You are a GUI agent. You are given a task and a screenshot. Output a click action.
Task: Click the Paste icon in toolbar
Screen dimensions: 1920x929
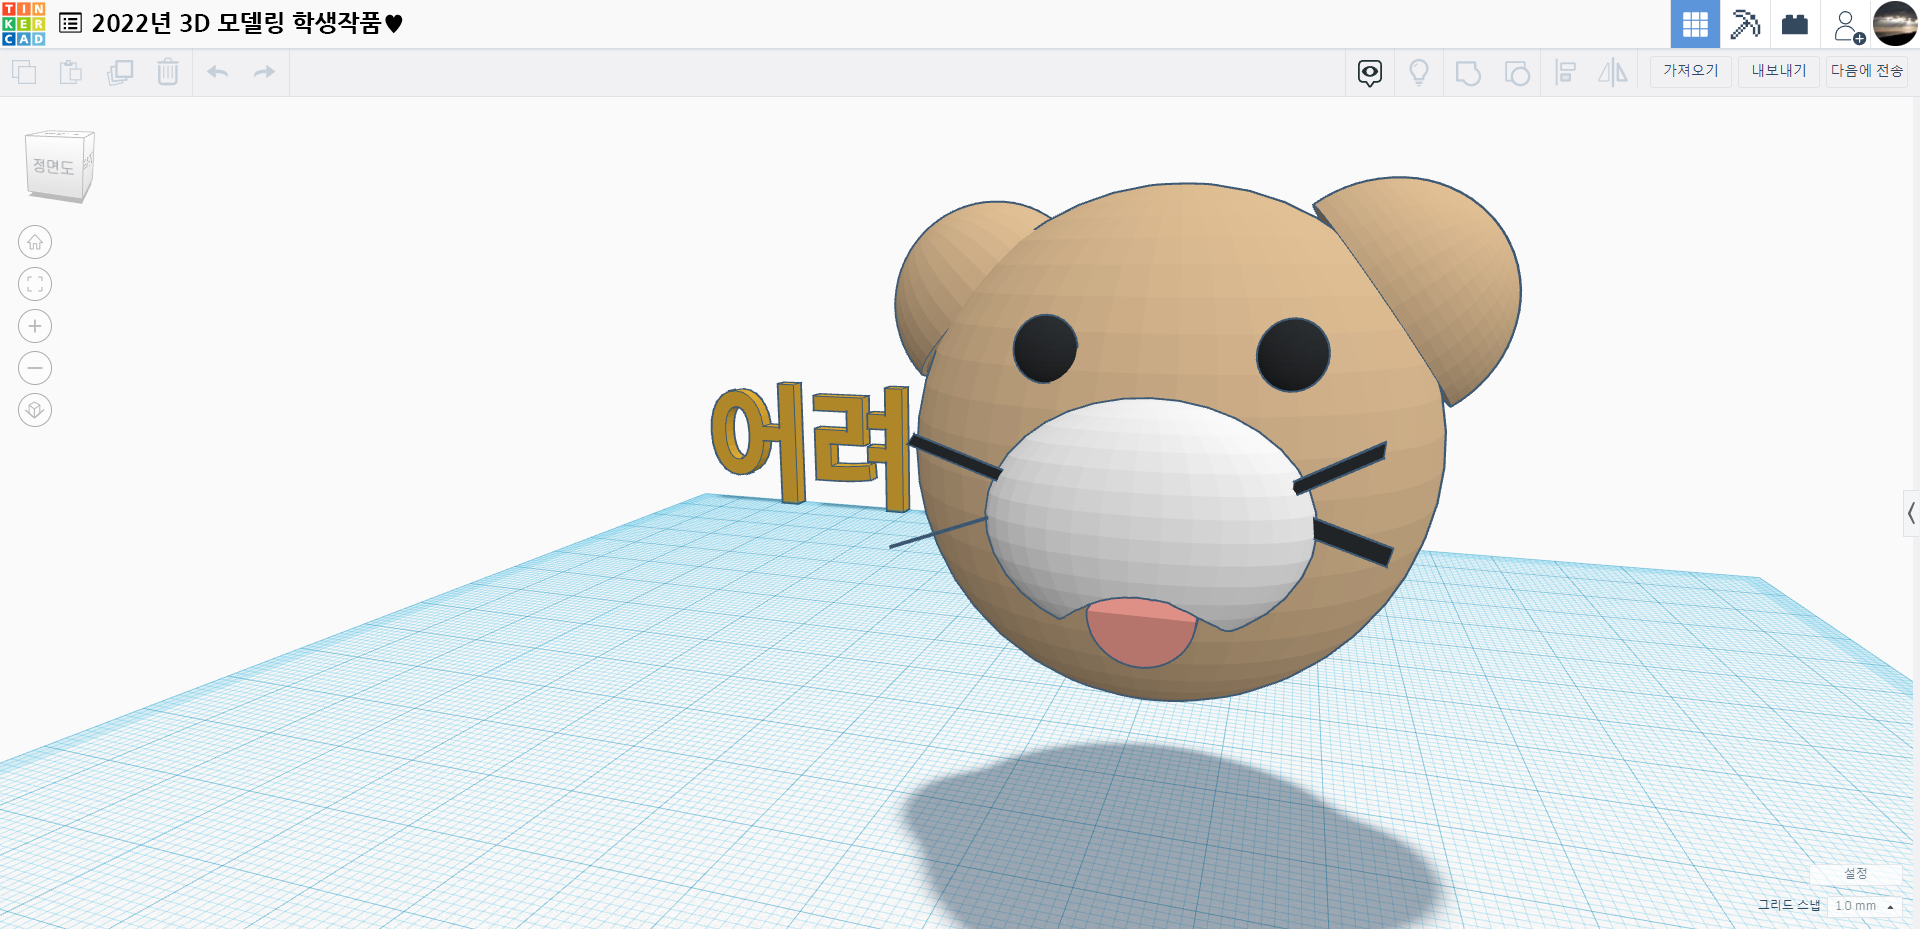pos(71,72)
